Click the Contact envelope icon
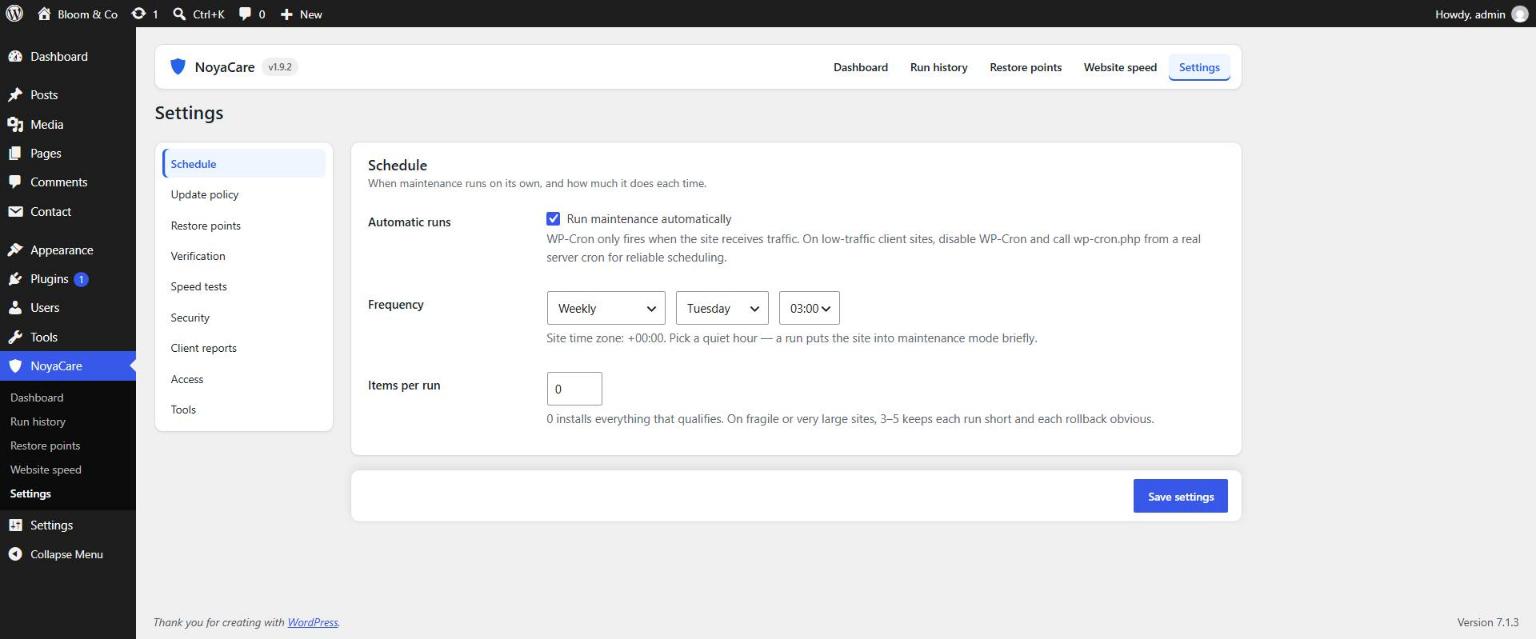Screen dimensions: 1536x639 15,212
